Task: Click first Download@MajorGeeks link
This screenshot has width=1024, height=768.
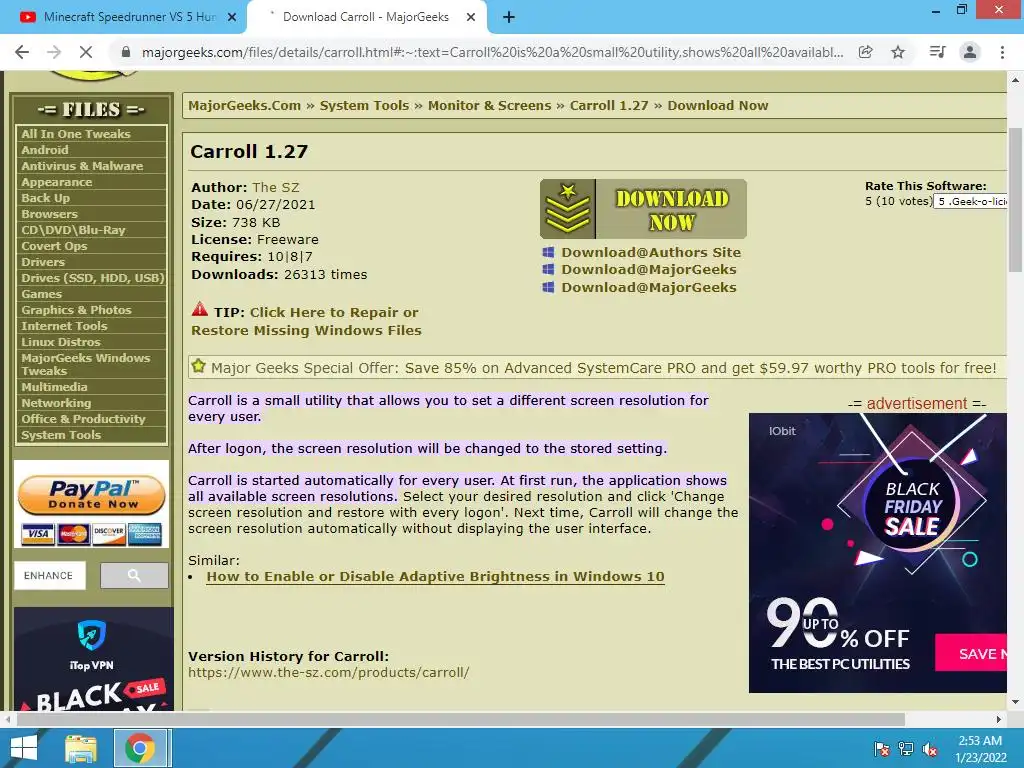Action: tap(648, 270)
